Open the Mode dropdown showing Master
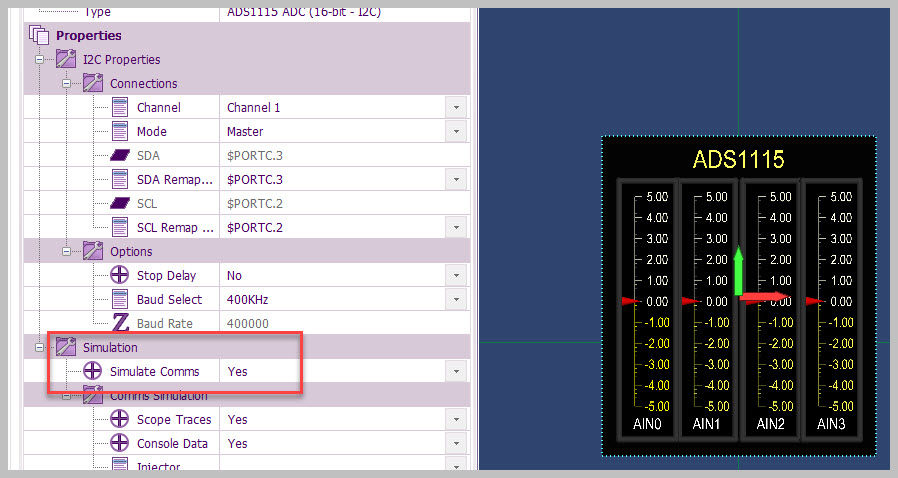 pos(456,131)
